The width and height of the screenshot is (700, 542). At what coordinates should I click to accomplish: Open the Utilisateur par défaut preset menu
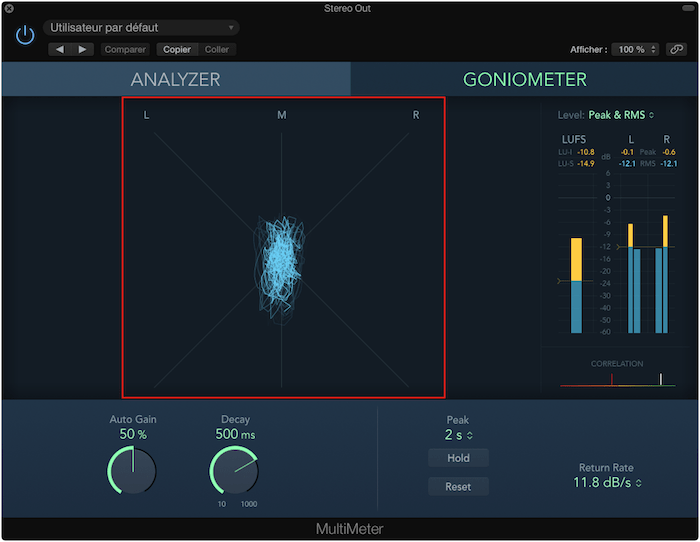click(x=141, y=28)
